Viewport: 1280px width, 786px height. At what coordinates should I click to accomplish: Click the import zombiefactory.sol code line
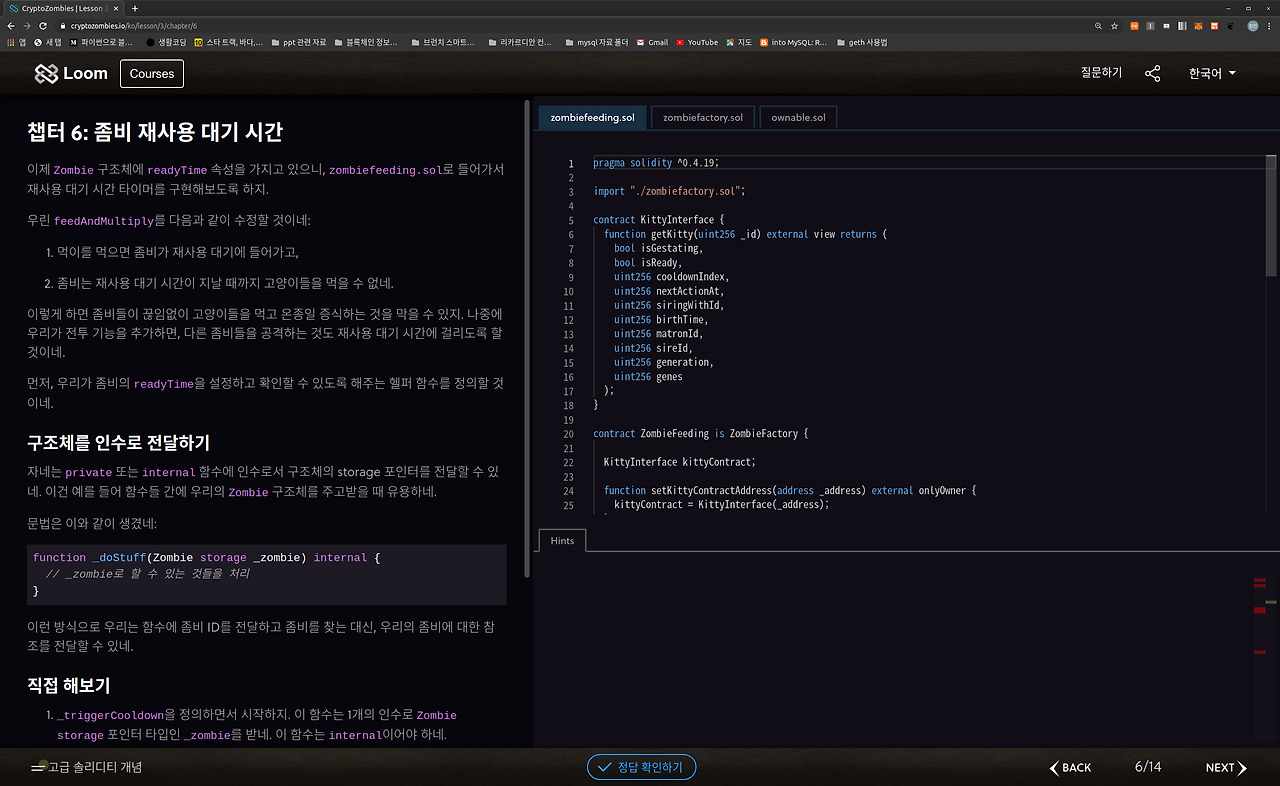coord(669,191)
